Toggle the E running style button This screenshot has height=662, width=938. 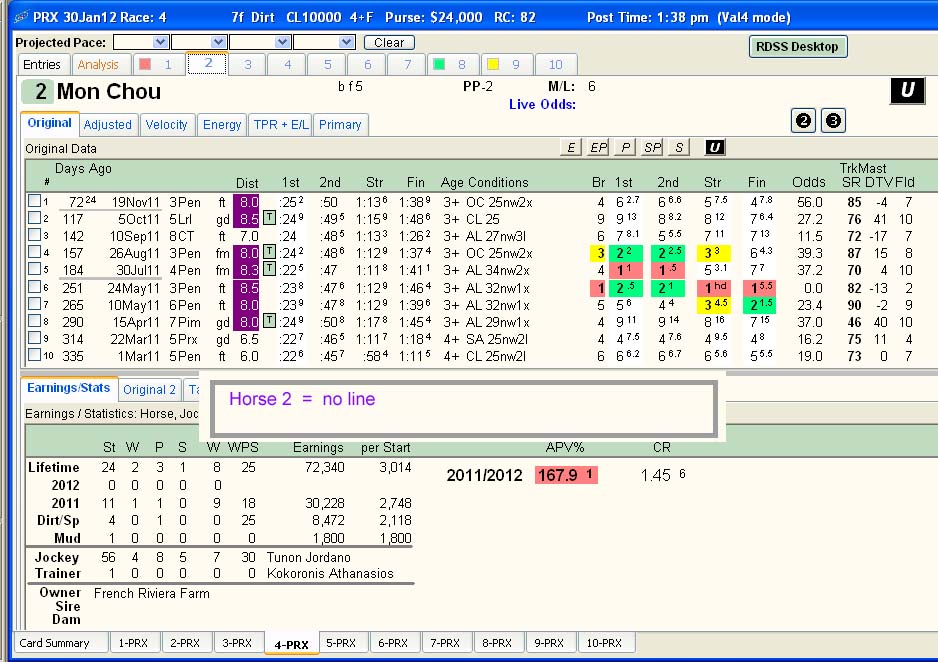[x=571, y=147]
